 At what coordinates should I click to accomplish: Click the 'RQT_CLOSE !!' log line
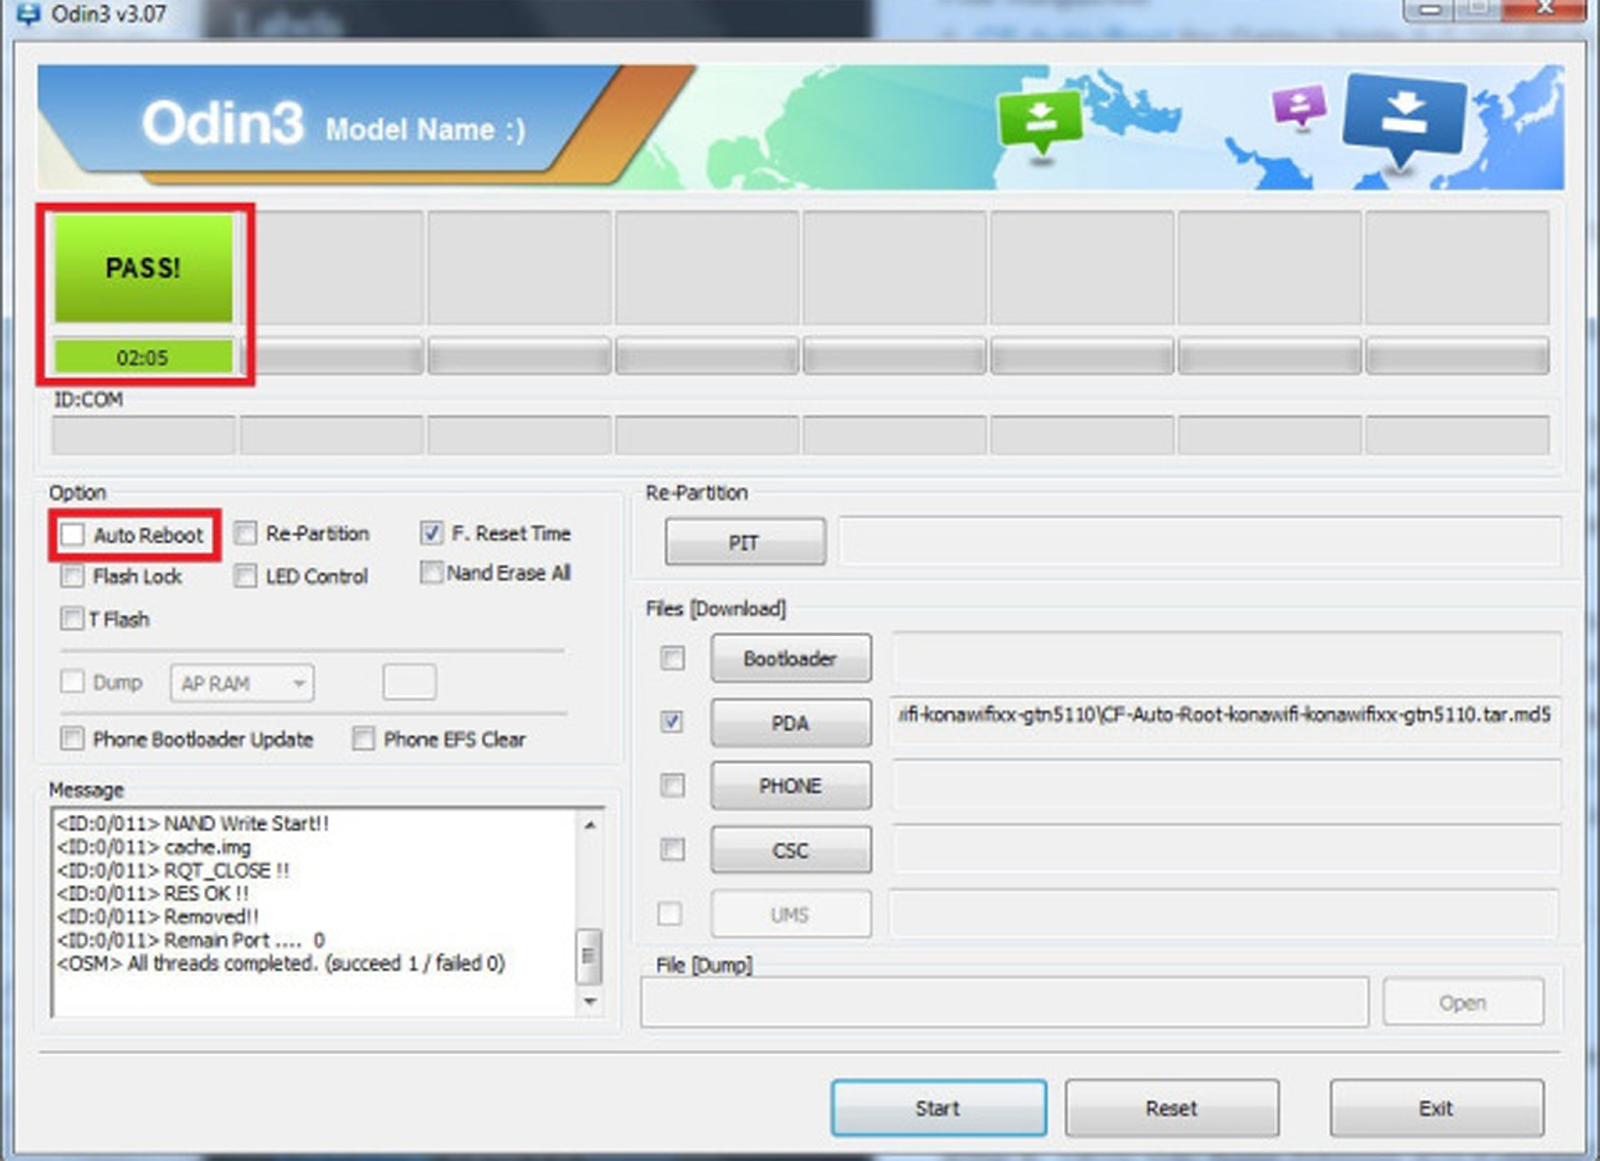click(173, 870)
